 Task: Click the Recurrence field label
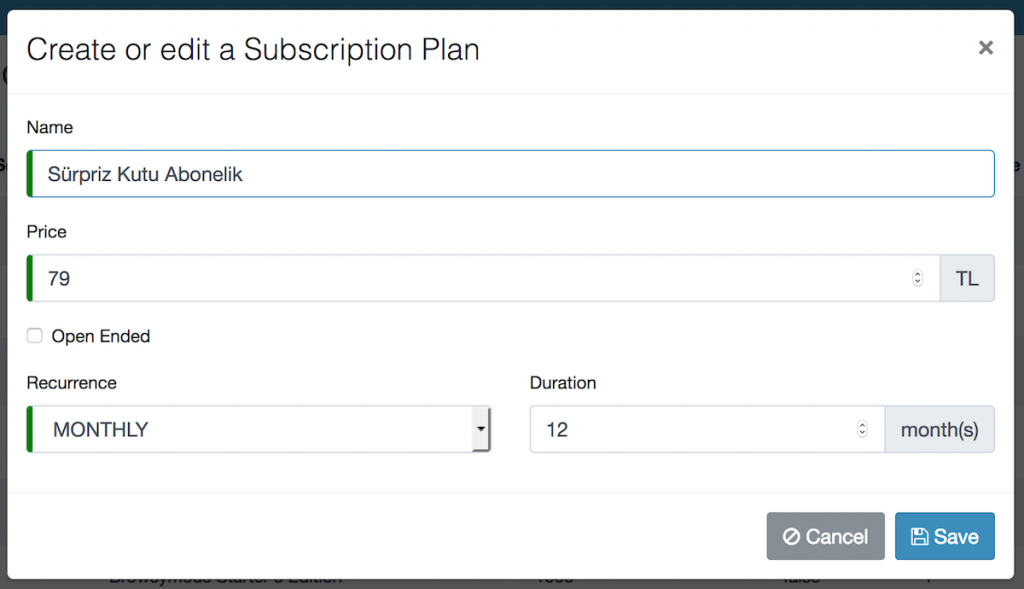coord(72,383)
